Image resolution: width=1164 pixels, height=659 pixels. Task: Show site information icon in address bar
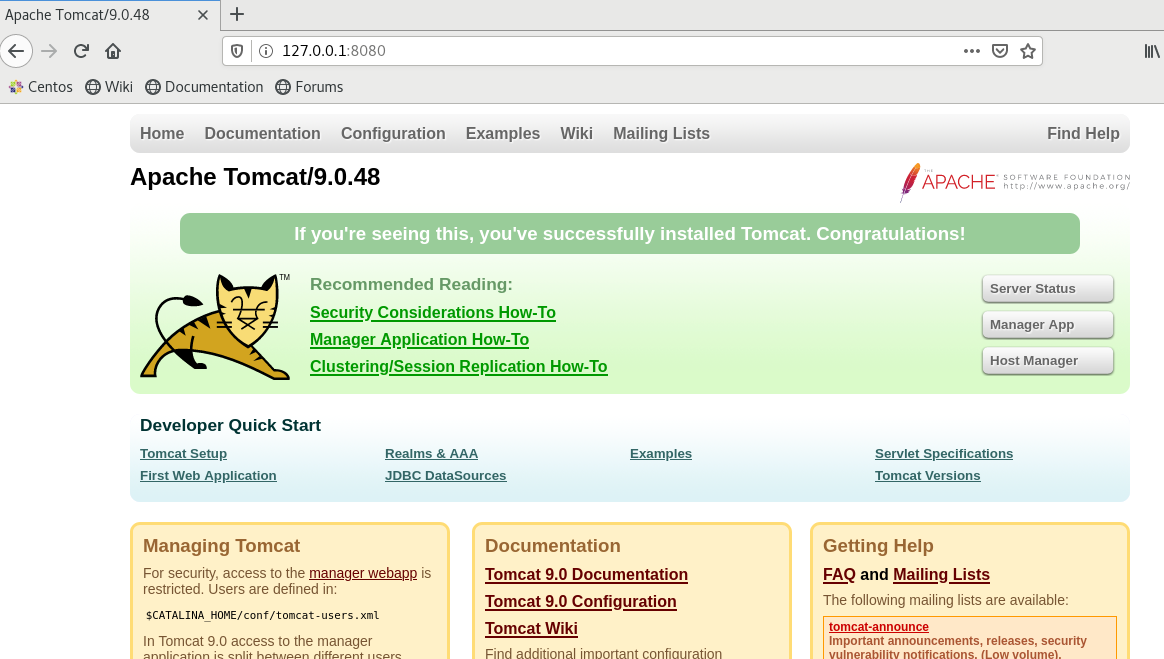pyautogui.click(x=266, y=51)
